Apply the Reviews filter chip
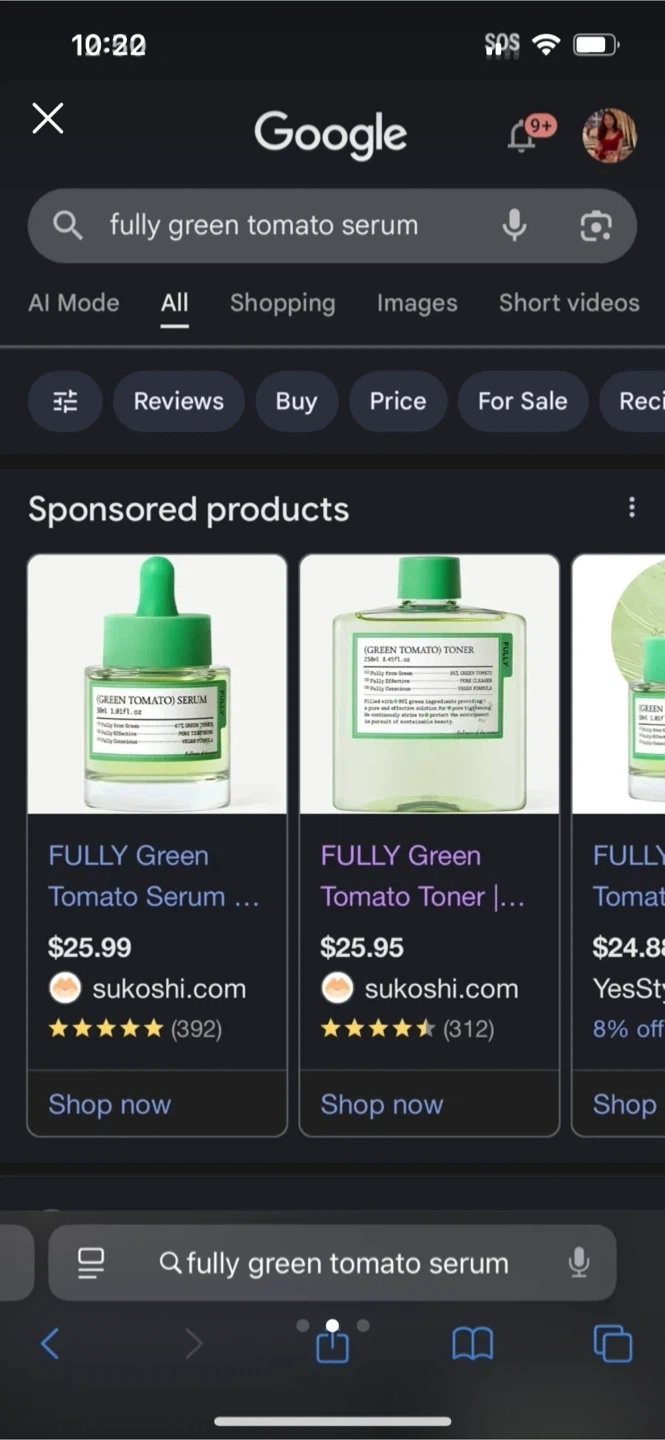This screenshot has width=665, height=1440. (x=179, y=401)
